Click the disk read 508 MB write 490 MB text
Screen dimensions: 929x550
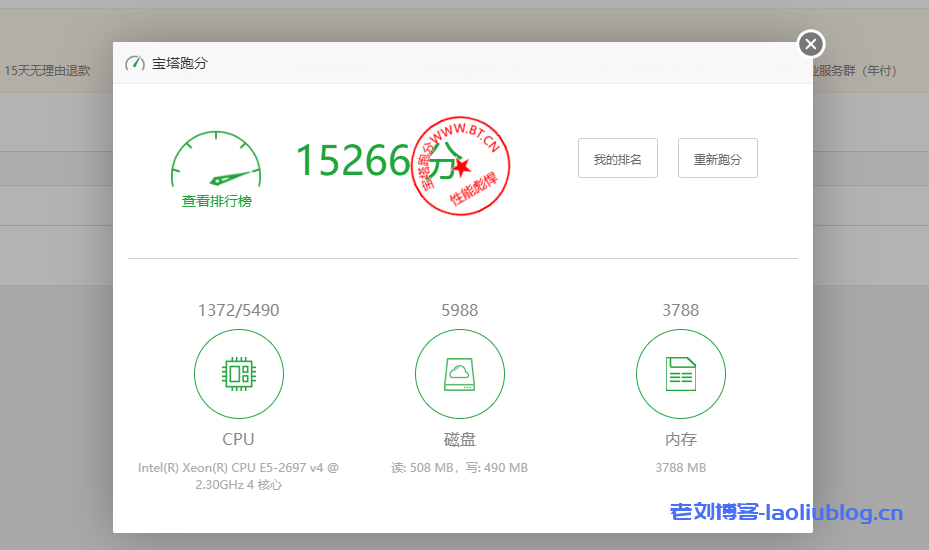(460, 468)
